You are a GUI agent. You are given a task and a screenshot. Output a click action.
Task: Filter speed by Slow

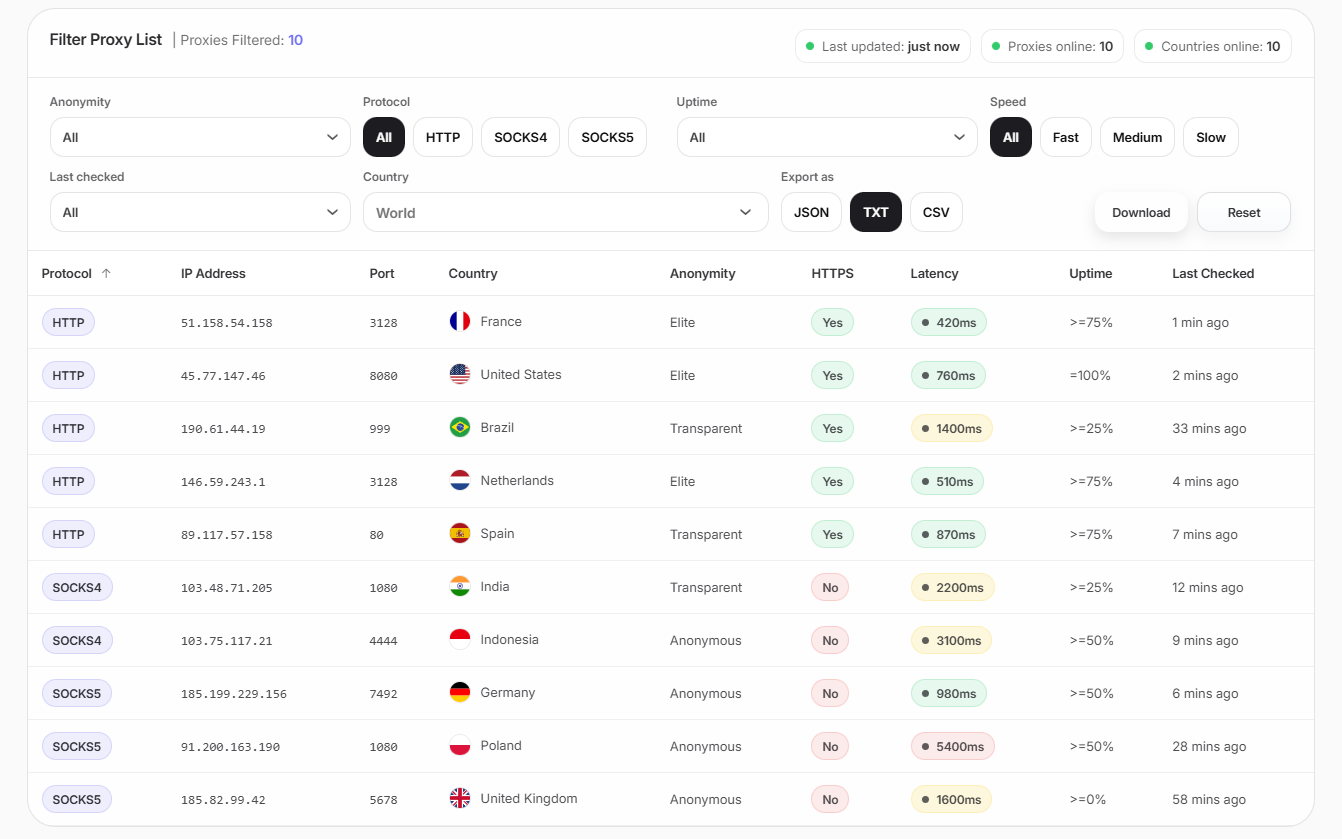tap(1211, 137)
